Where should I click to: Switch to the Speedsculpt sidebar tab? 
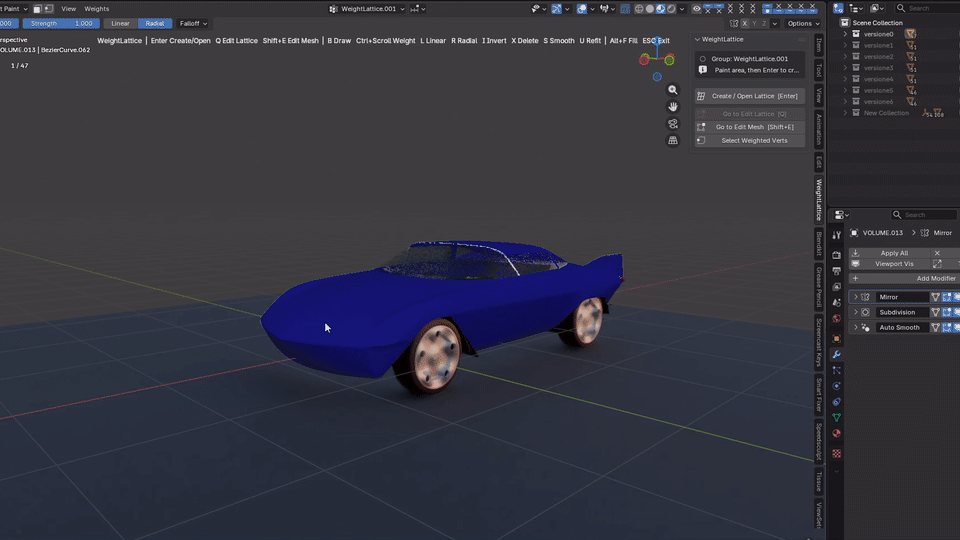(x=819, y=441)
